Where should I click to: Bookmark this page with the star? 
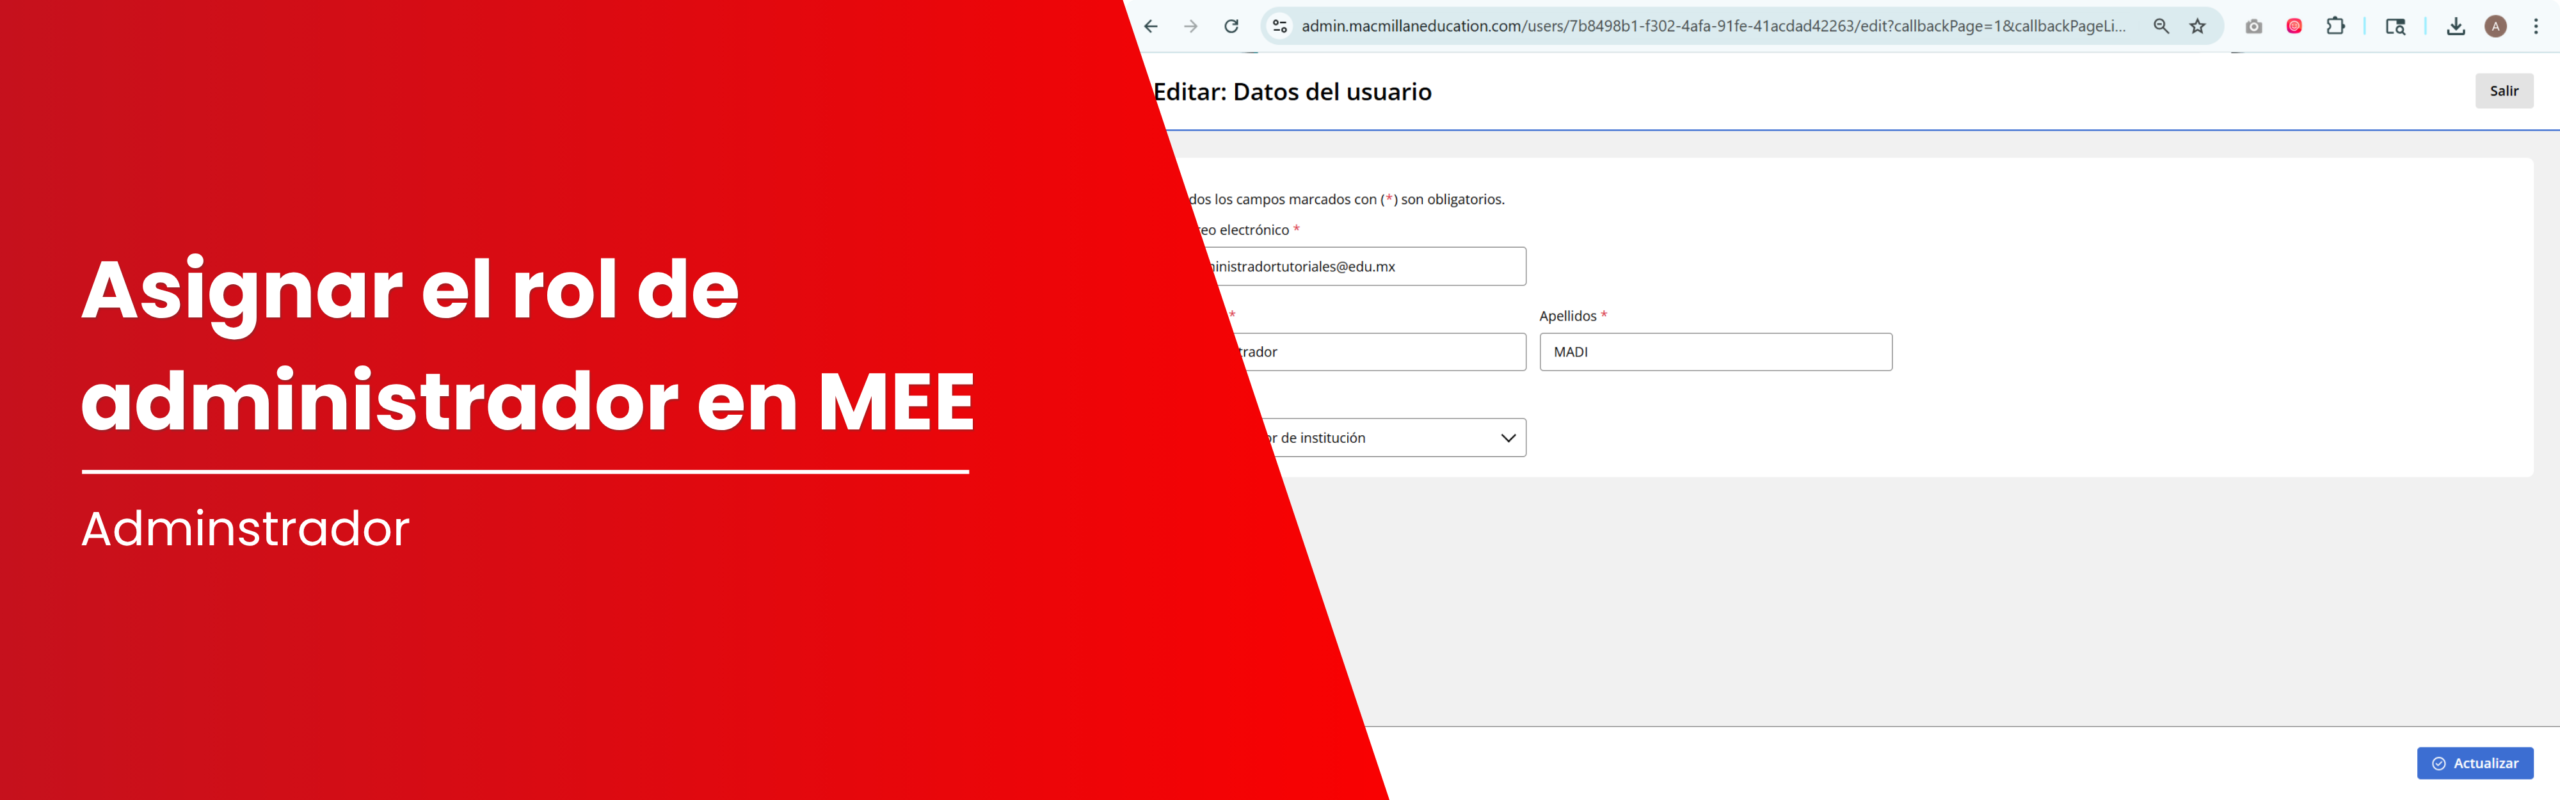2197,27
